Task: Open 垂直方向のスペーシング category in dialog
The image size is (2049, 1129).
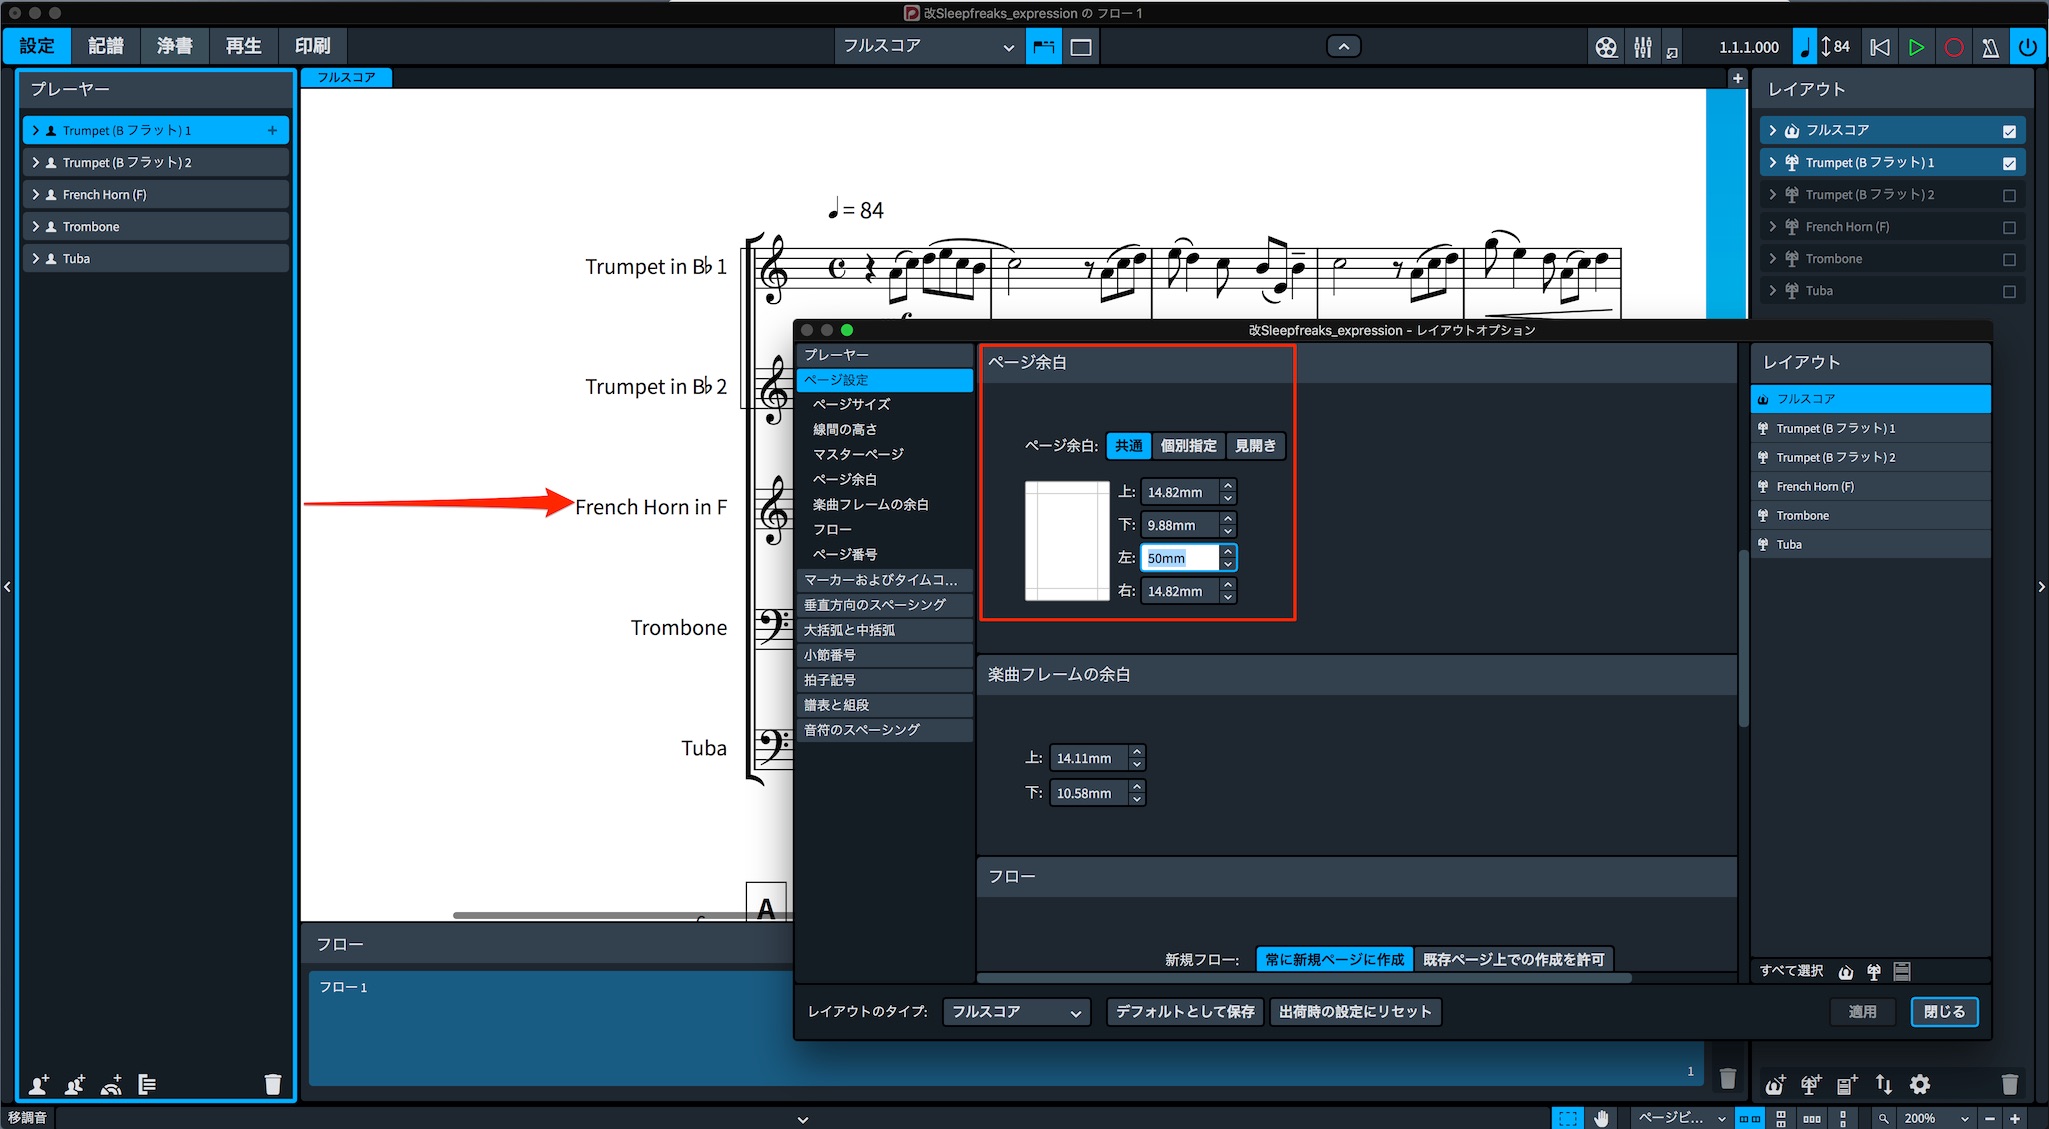Action: coord(885,605)
